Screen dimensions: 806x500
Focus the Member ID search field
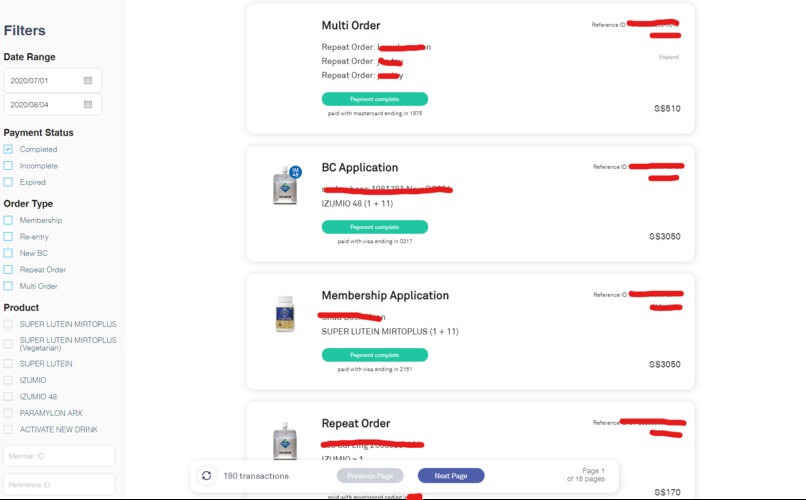[59, 456]
